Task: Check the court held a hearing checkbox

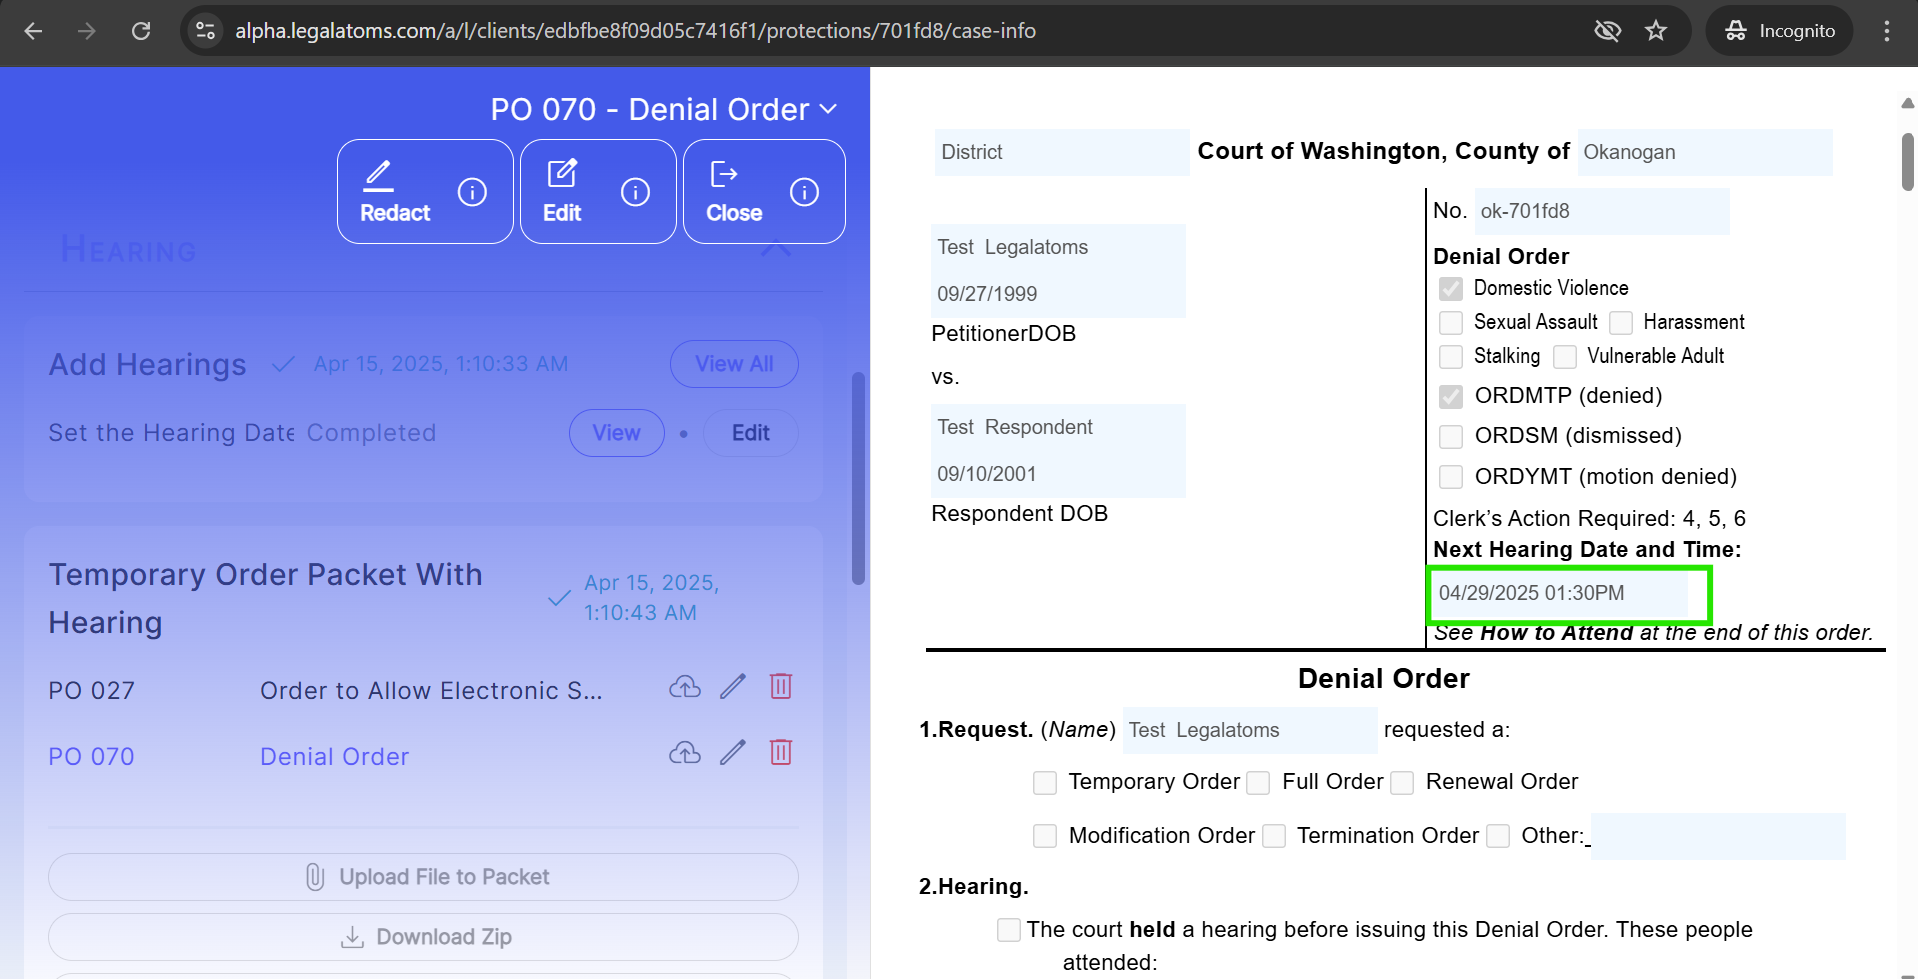Action: click(x=1009, y=930)
